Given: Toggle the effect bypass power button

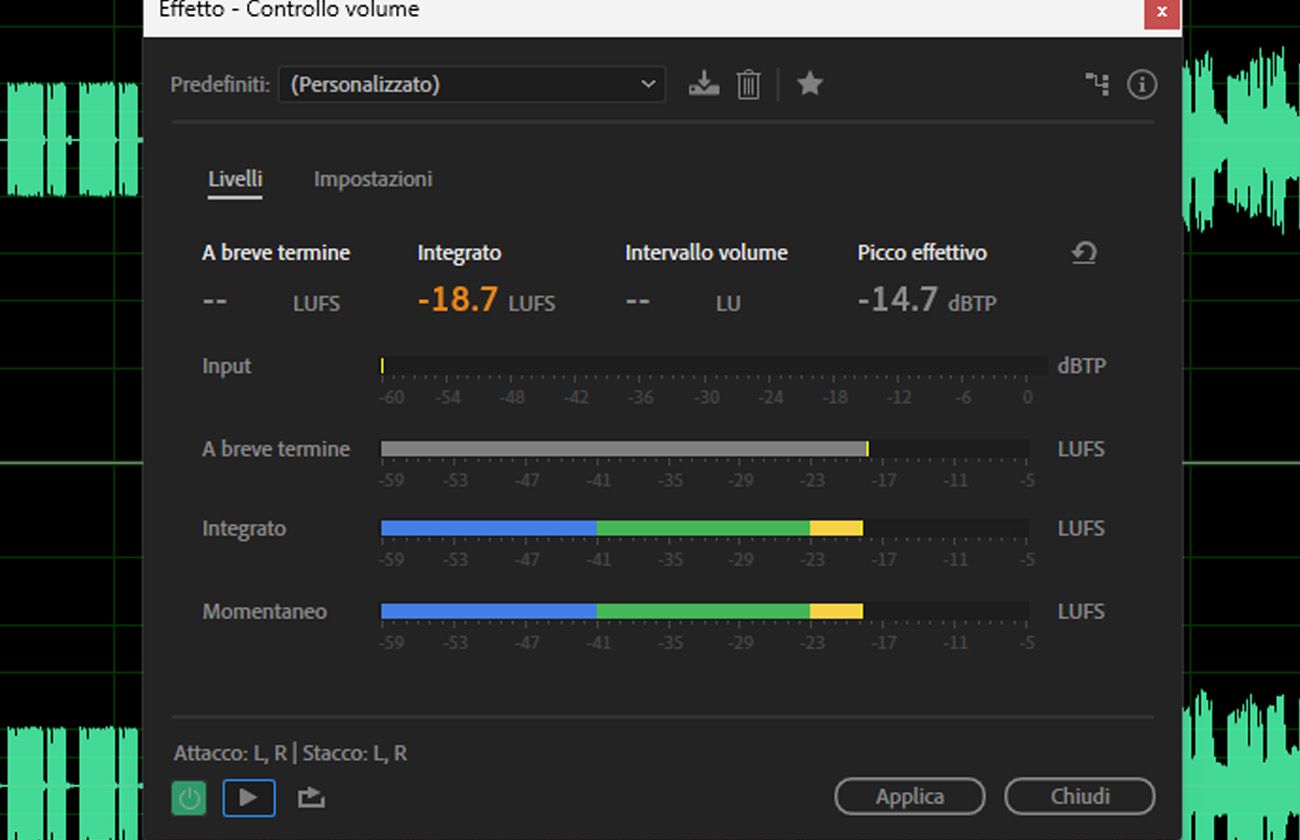Looking at the screenshot, I should tap(189, 797).
